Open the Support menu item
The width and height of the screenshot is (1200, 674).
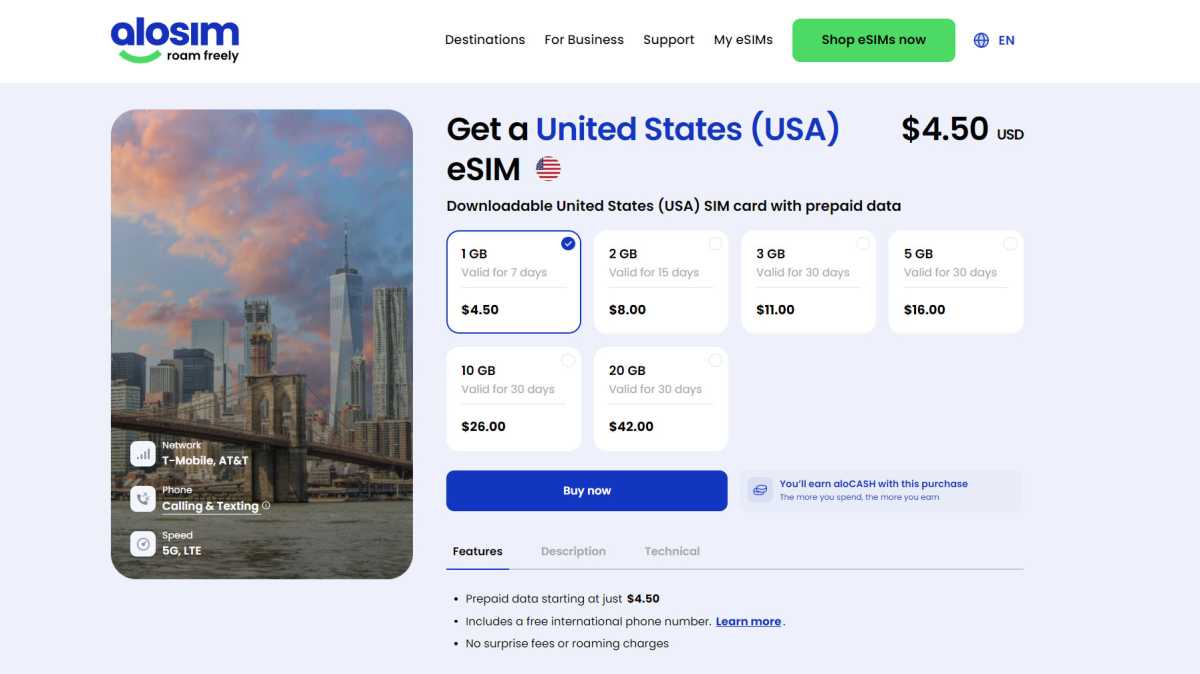pyautogui.click(x=669, y=40)
